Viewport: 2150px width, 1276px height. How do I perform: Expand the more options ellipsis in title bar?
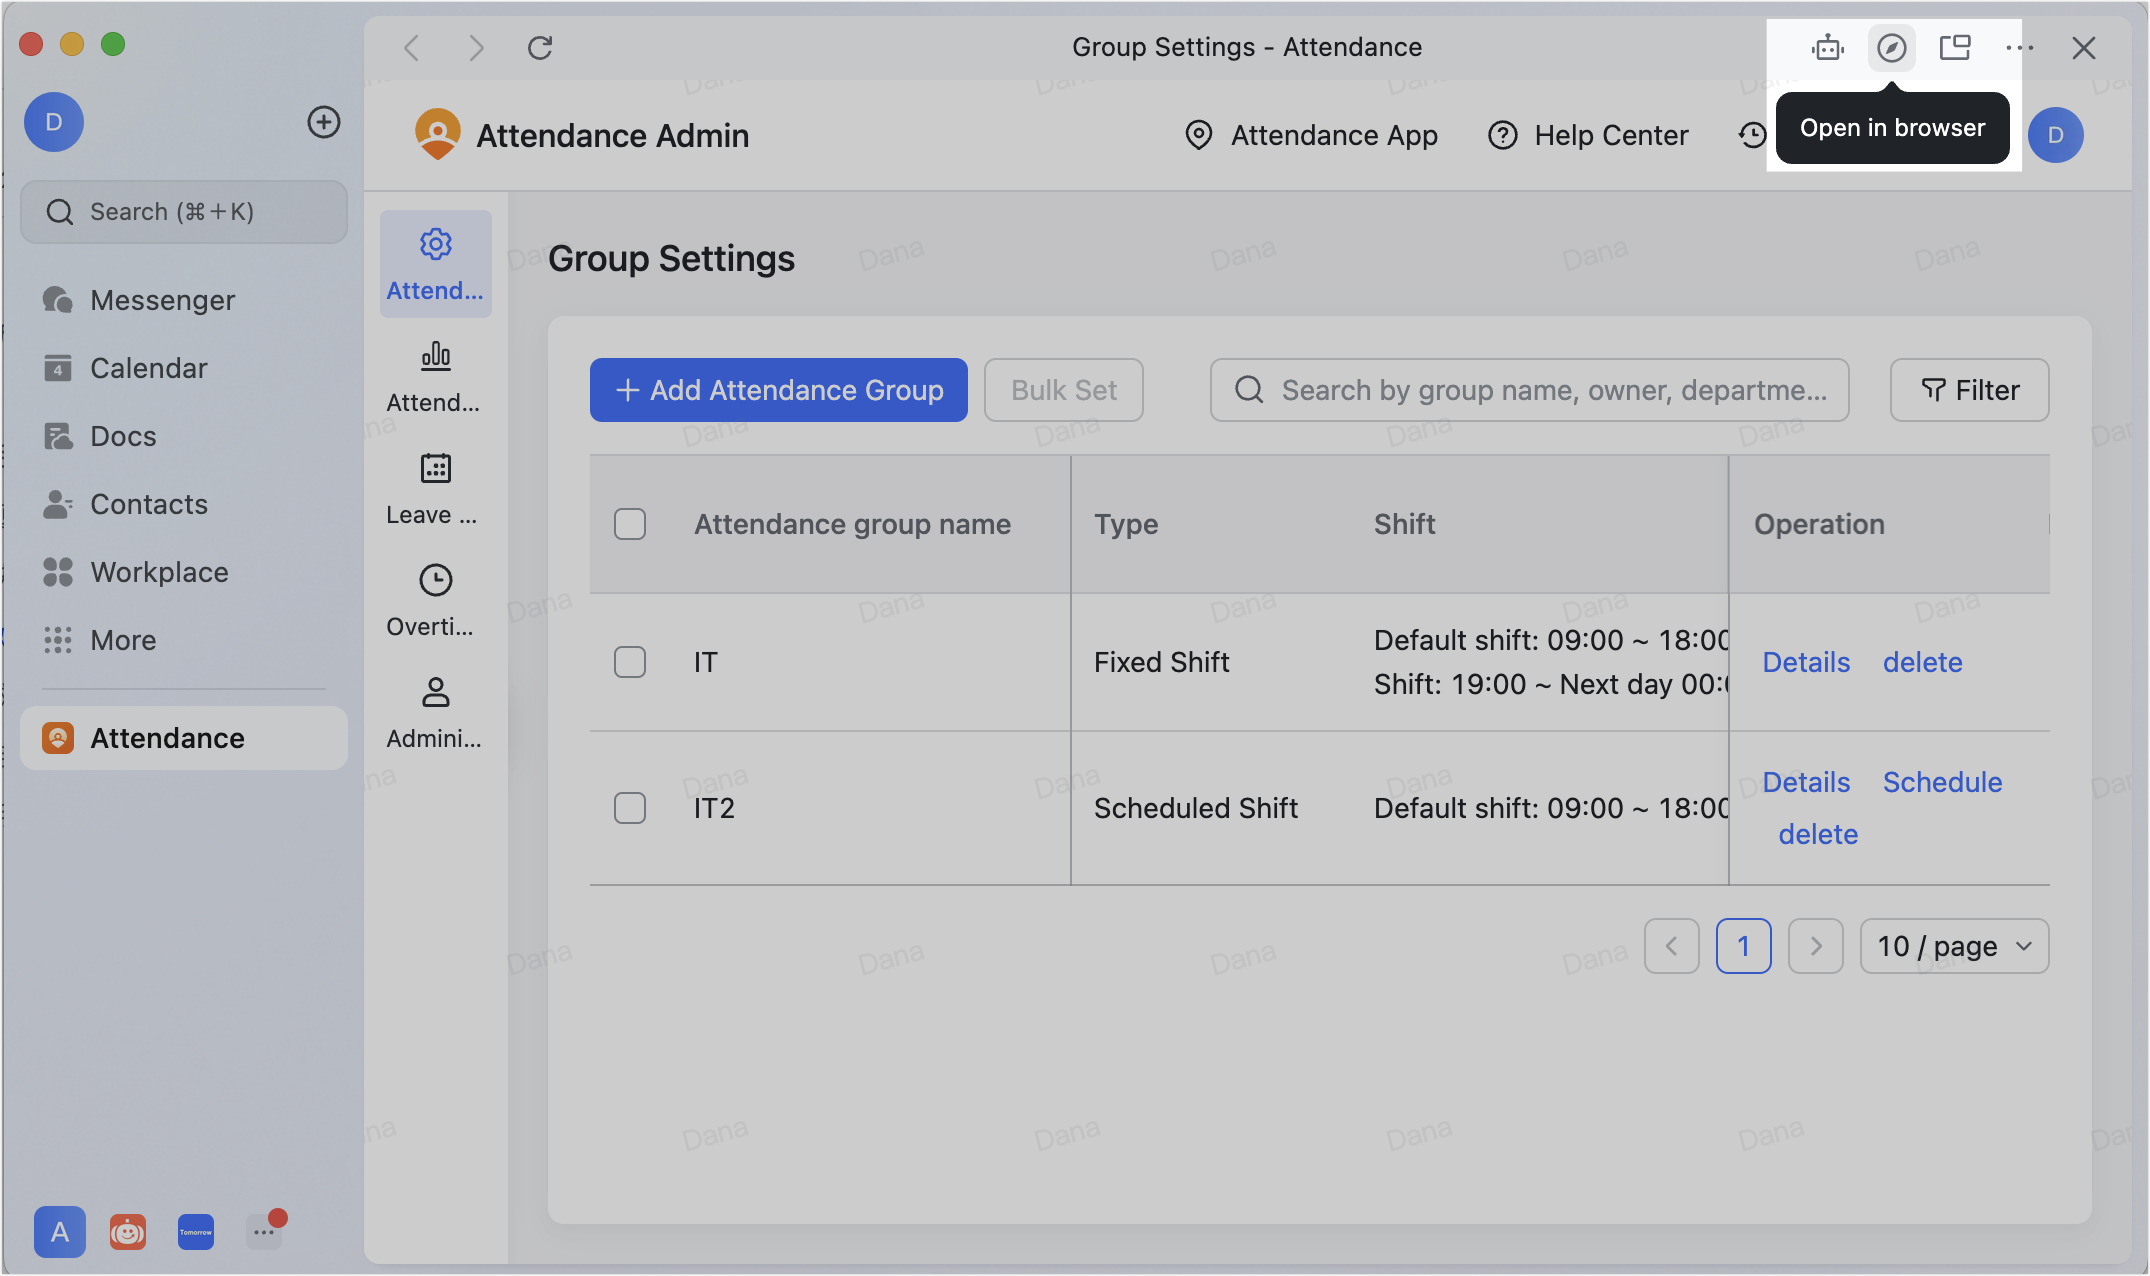2021,47
